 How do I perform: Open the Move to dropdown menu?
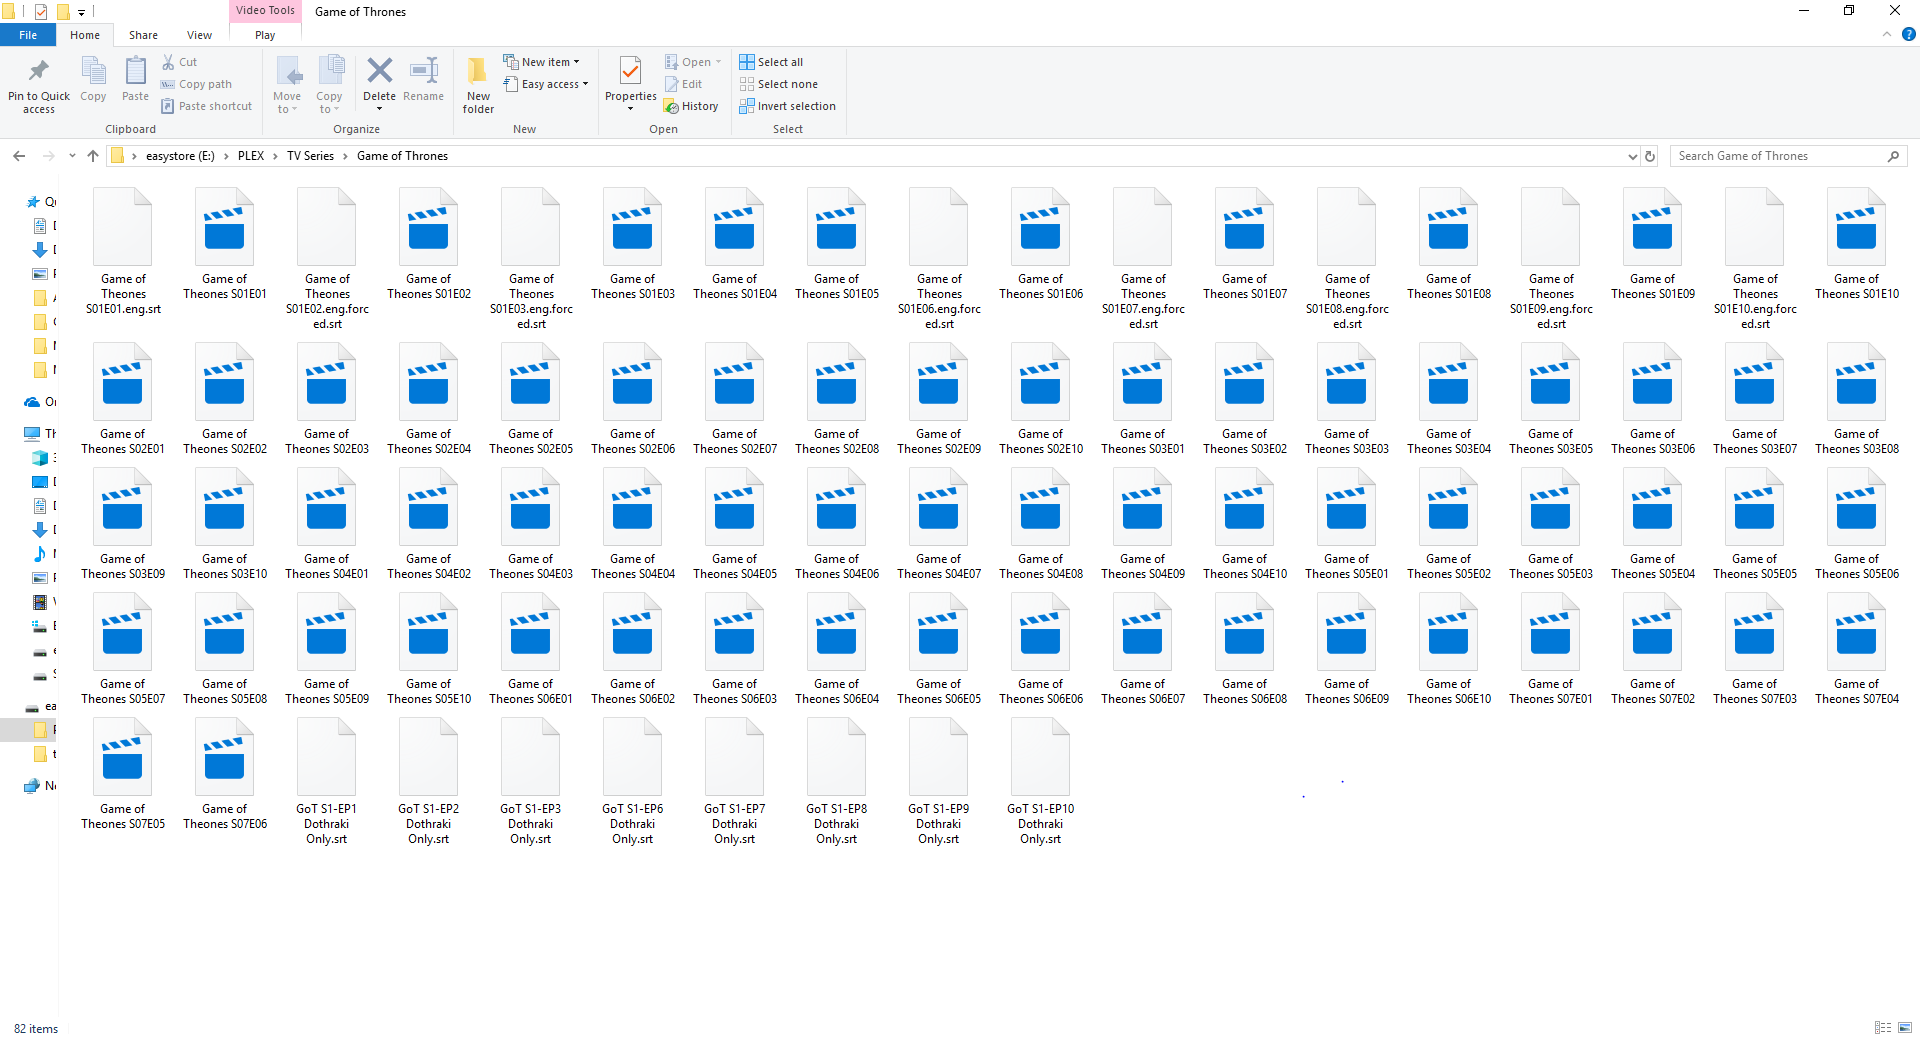287,85
